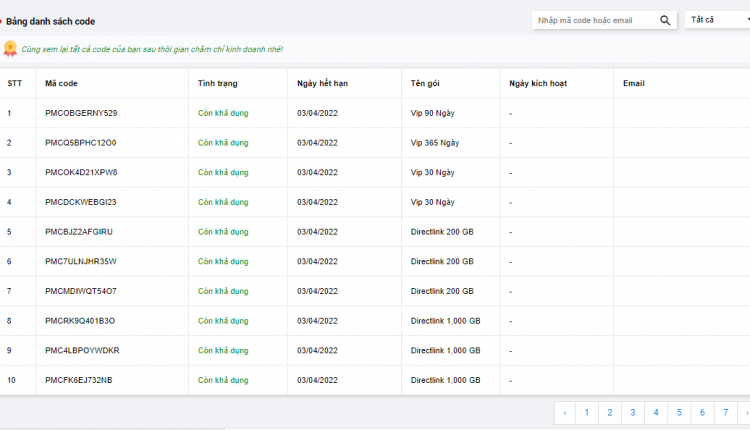
Task: Click expiry date 03/04/2022 in row PMCOBGERNY529
Action: coord(317,113)
